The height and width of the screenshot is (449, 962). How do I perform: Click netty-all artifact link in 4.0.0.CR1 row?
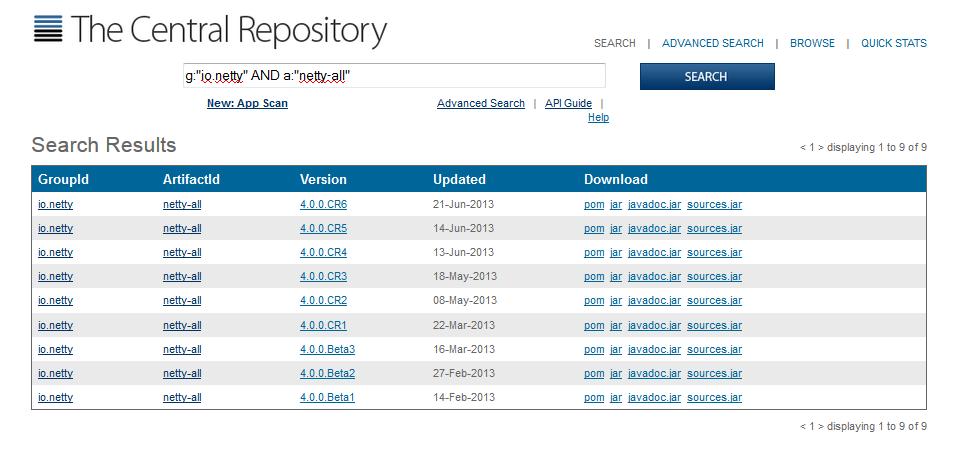tap(182, 325)
